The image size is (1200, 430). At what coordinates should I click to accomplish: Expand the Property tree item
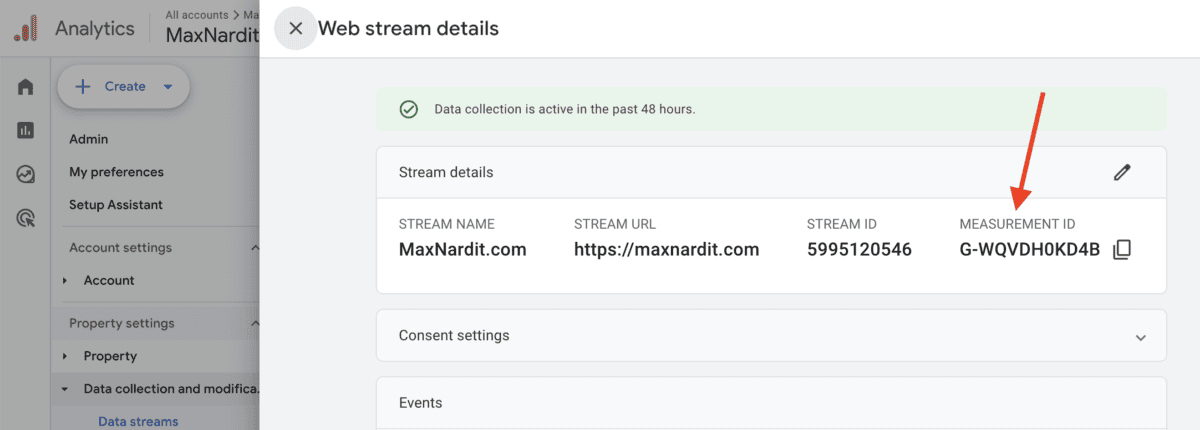click(x=65, y=356)
